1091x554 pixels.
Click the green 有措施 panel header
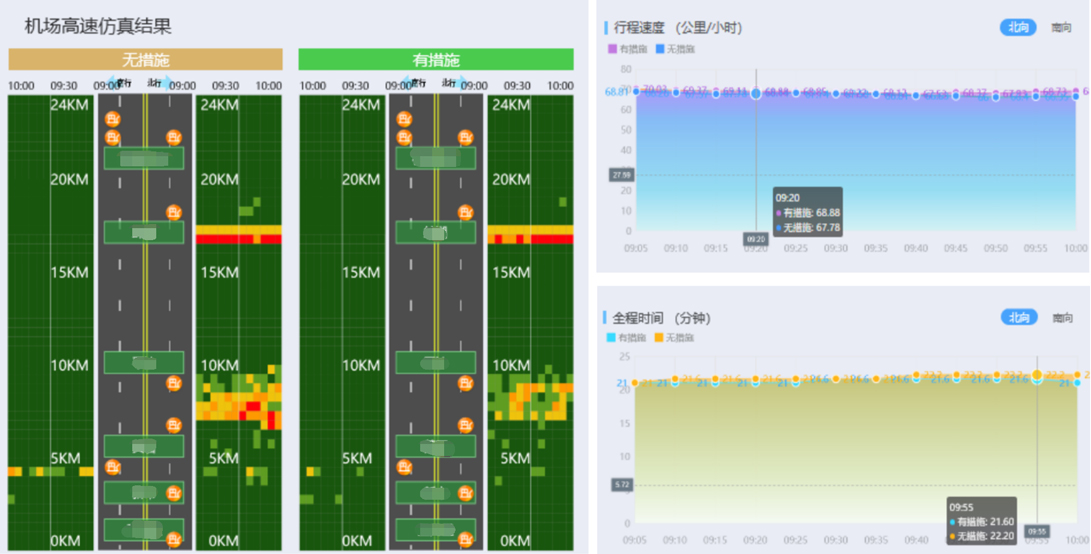(436, 60)
